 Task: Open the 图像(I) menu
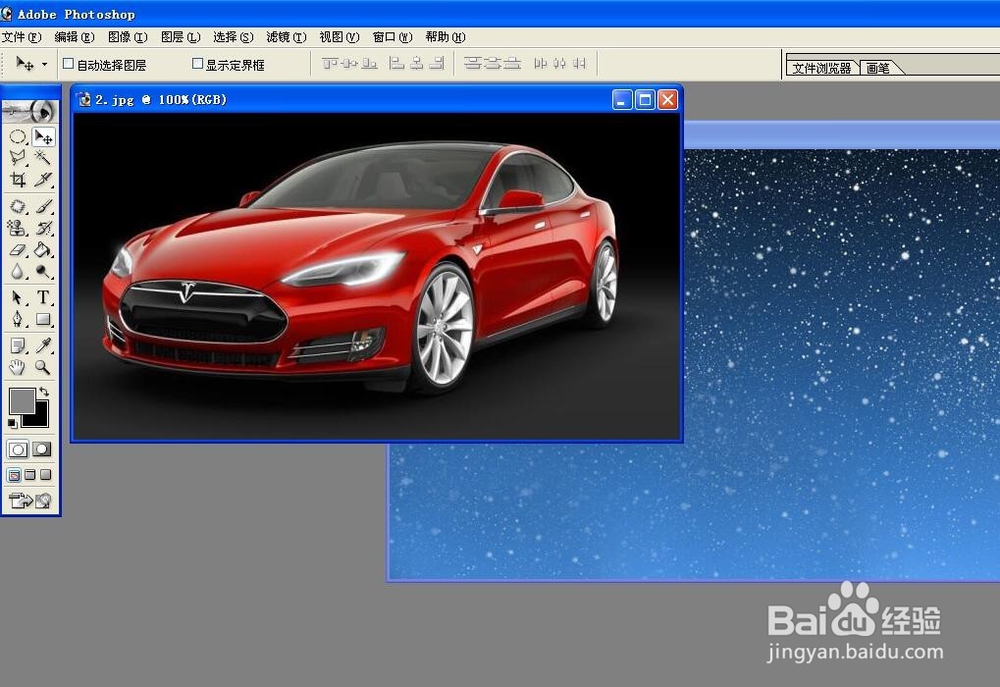[x=128, y=37]
